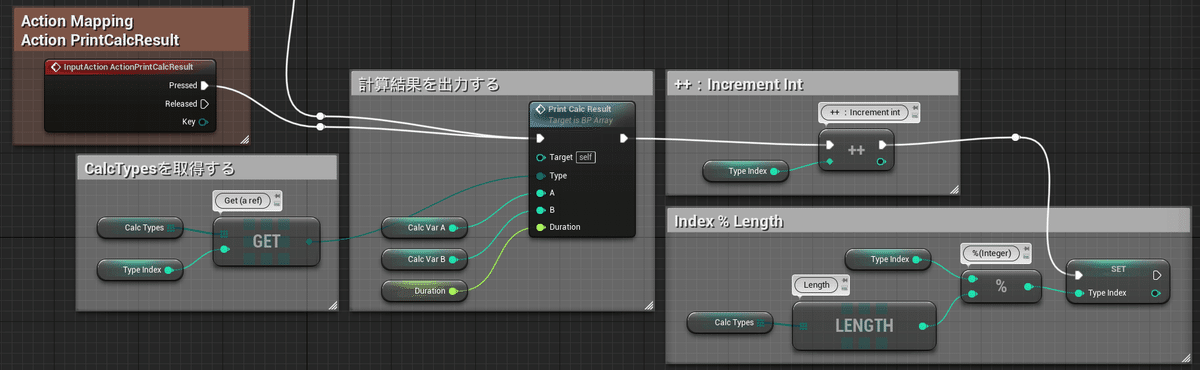Image resolution: width=1200 pixels, height=370 pixels.
Task: Click the red InputAction event icon
Action: 55,67
